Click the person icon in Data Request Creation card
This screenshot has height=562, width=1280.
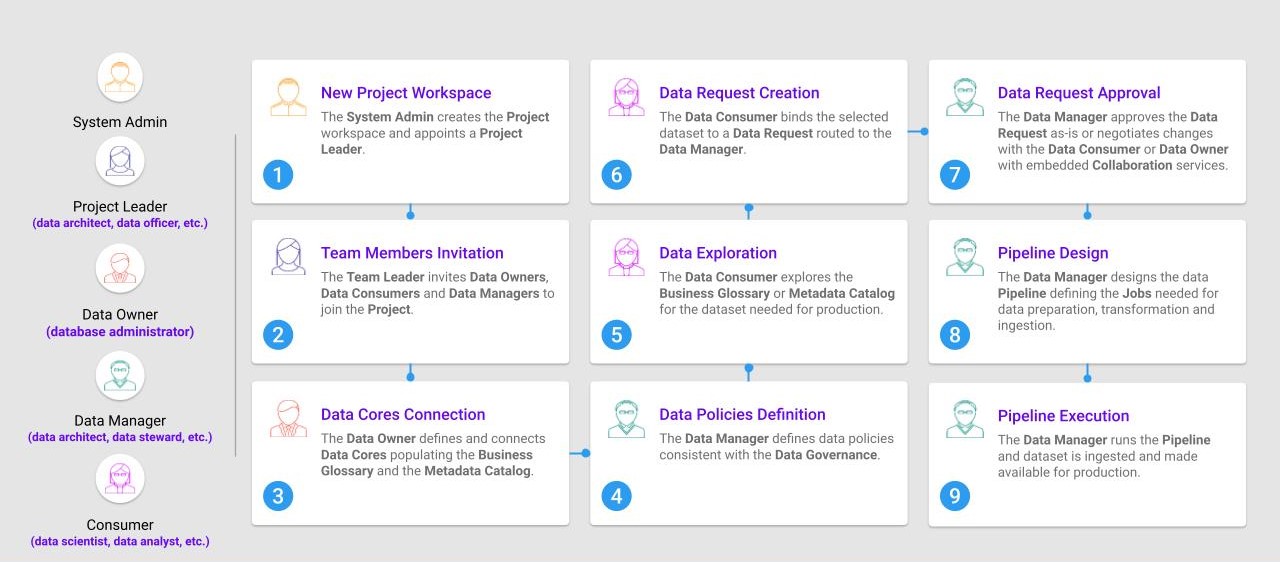(626, 98)
